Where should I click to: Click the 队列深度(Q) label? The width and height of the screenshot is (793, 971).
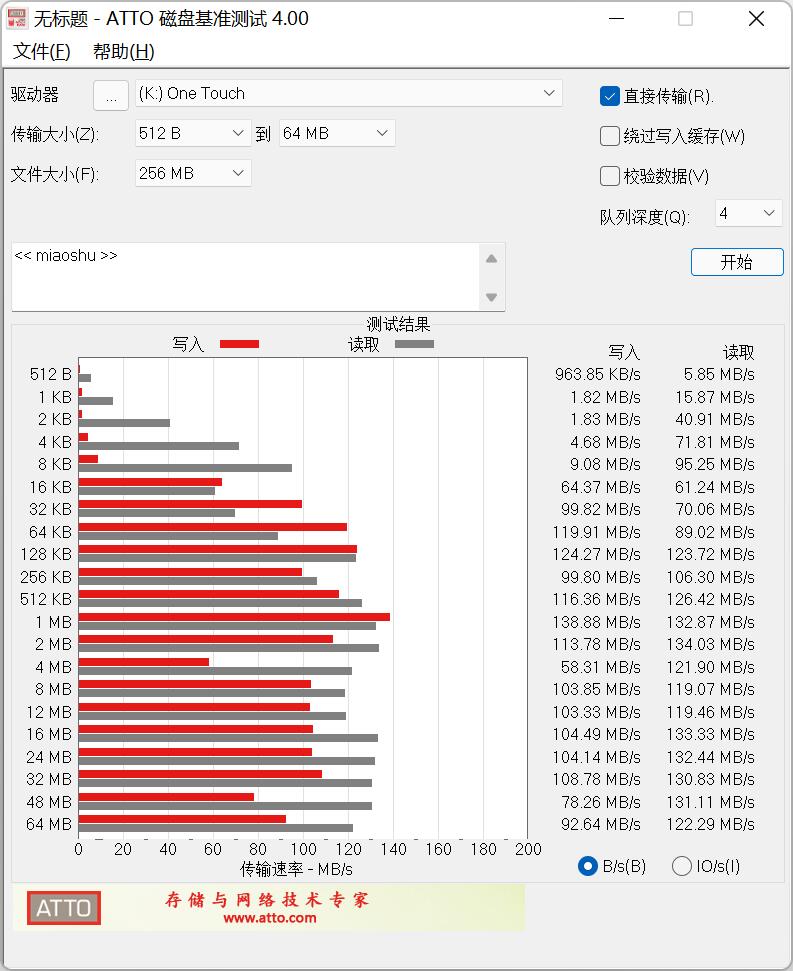644,217
